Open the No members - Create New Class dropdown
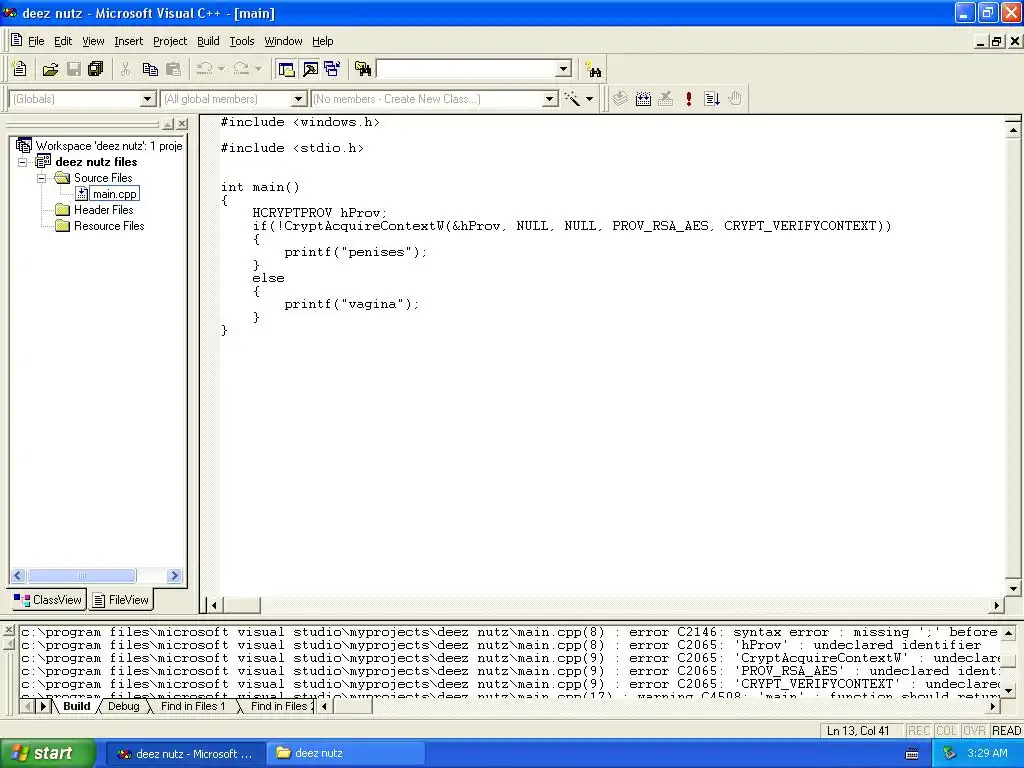 [550, 99]
